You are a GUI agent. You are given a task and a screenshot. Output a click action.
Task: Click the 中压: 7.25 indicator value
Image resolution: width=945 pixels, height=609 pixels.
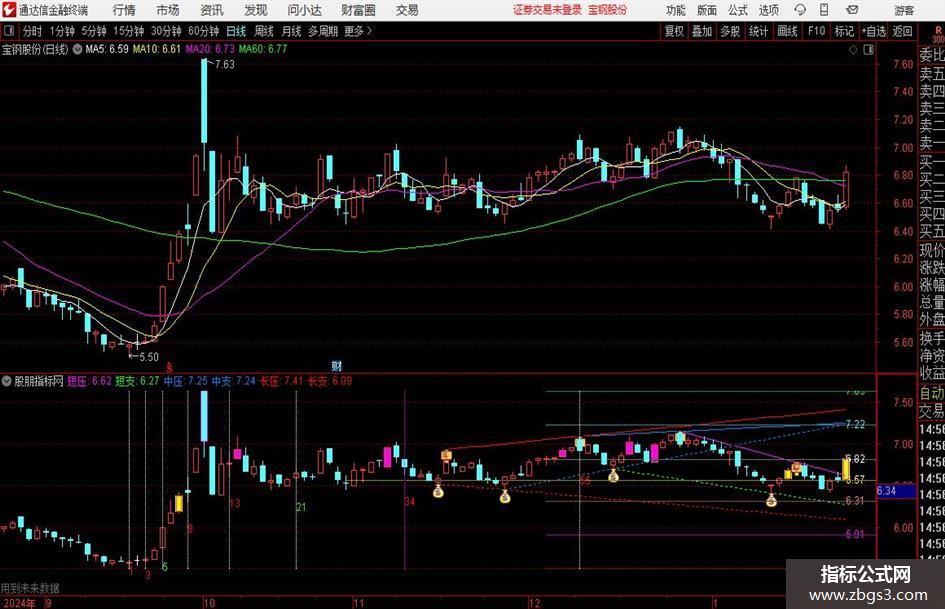click(186, 381)
